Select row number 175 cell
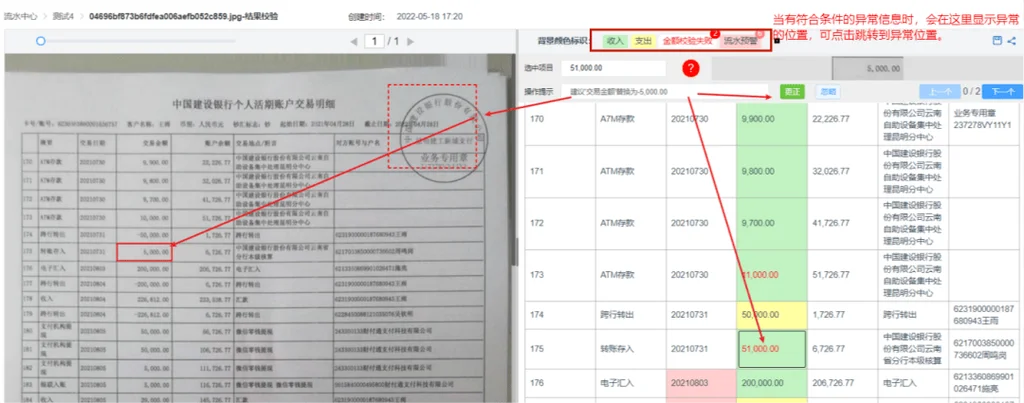The height and width of the screenshot is (403, 1024). tap(562, 349)
